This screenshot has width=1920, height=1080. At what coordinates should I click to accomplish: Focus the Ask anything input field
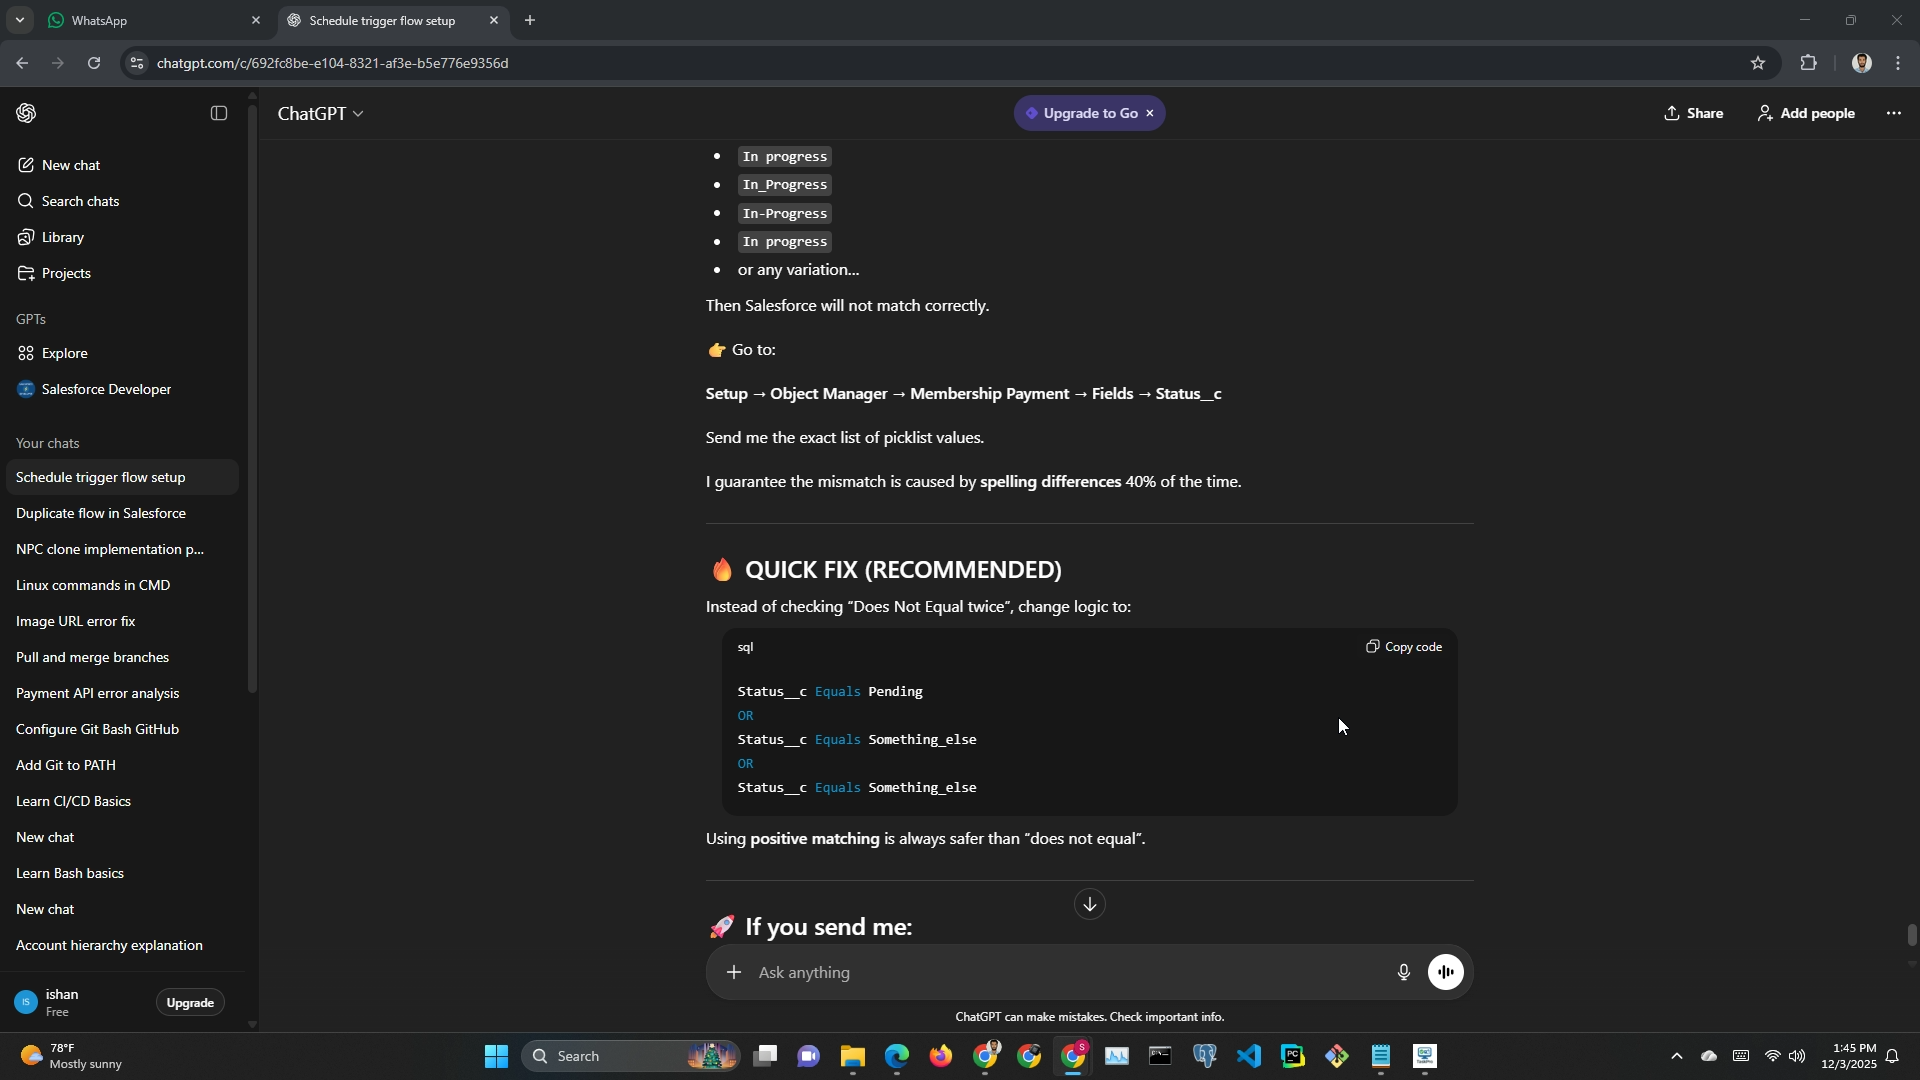click(1060, 972)
